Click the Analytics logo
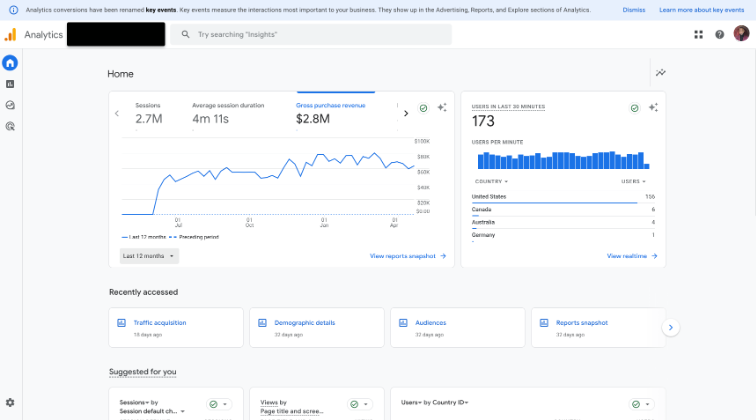 11,35
